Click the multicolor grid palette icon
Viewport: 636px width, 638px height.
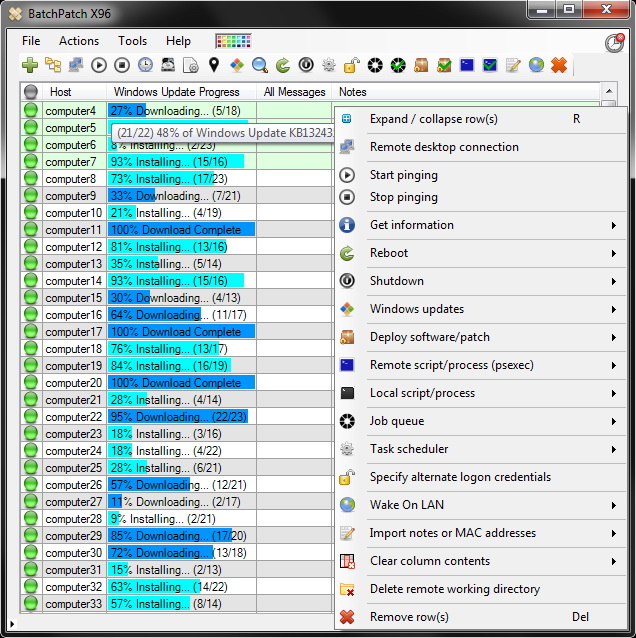(234, 41)
